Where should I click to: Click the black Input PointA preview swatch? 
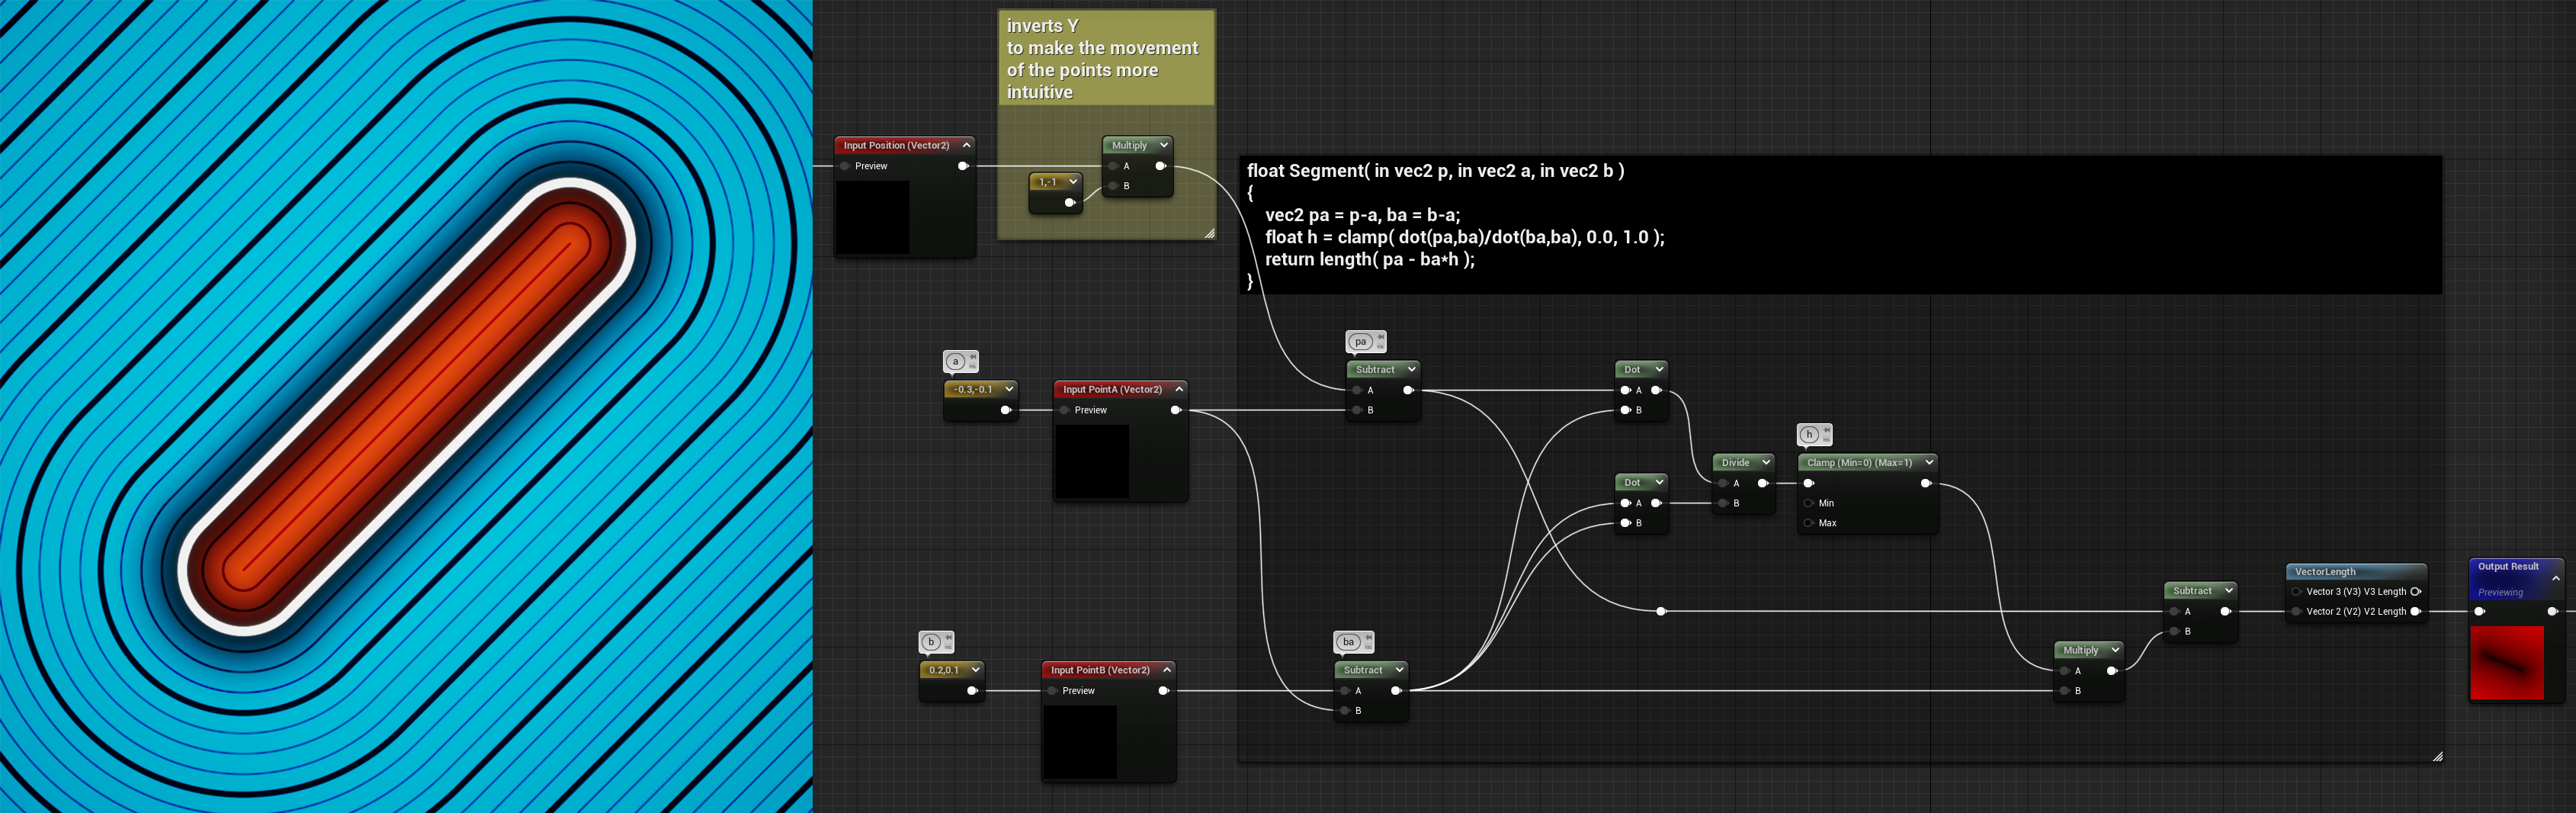pyautogui.click(x=1092, y=461)
